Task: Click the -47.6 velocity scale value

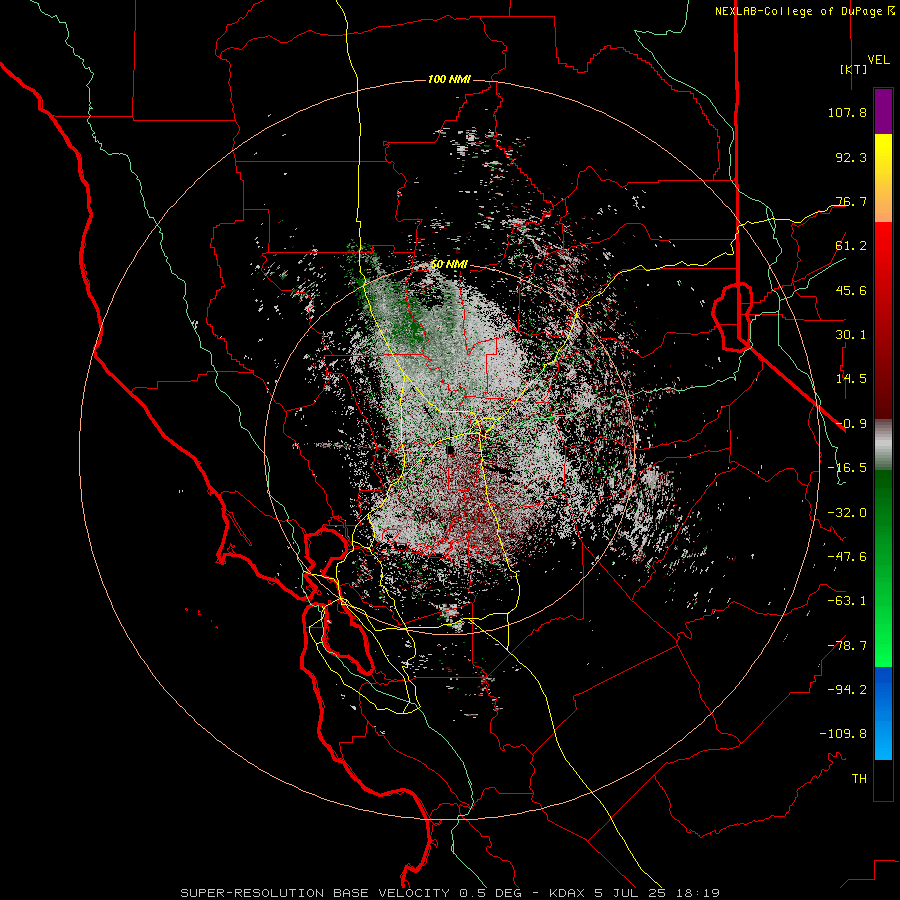Action: click(847, 557)
